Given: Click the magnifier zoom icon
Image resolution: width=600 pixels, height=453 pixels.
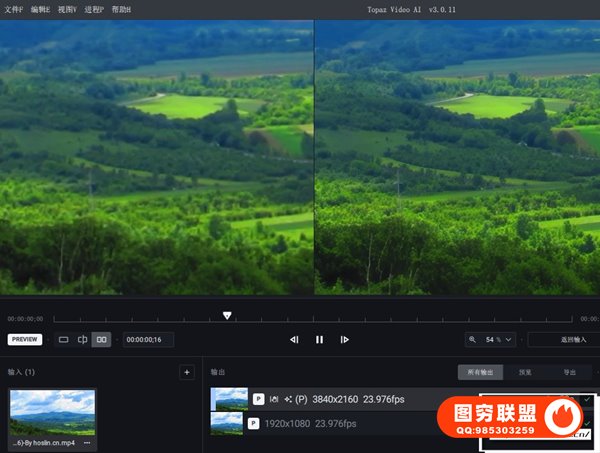Looking at the screenshot, I should point(472,340).
